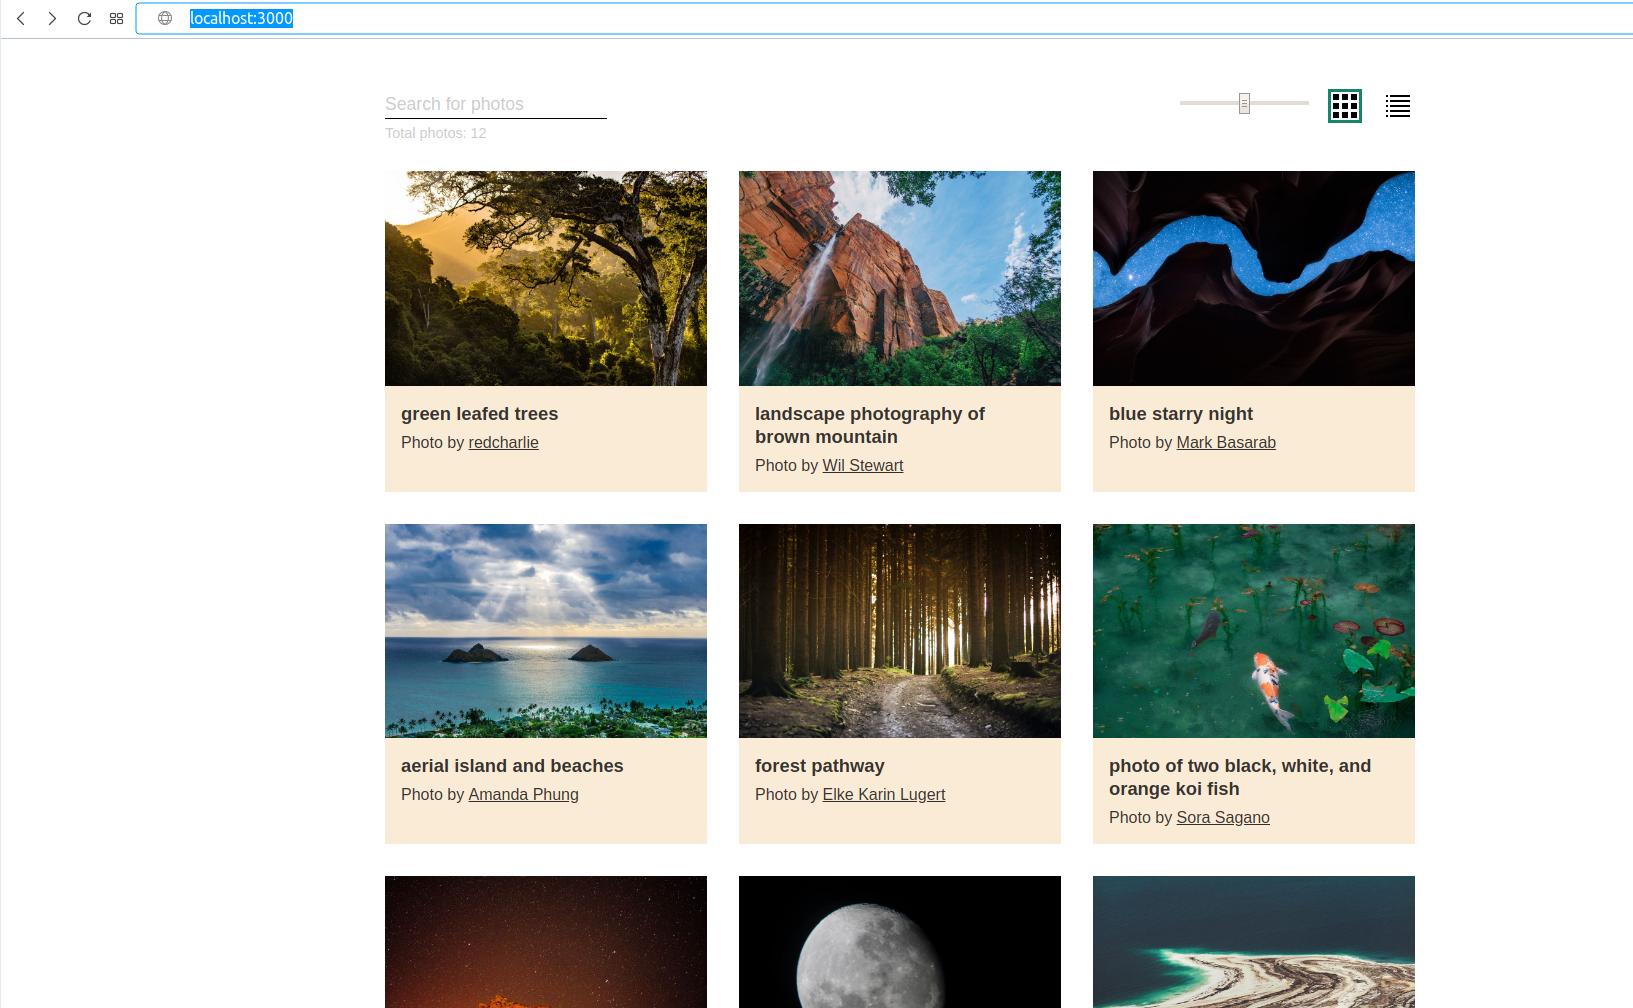The width and height of the screenshot is (1633, 1008).
Task: Open Wil Stewart's profile link
Action: tap(862, 465)
